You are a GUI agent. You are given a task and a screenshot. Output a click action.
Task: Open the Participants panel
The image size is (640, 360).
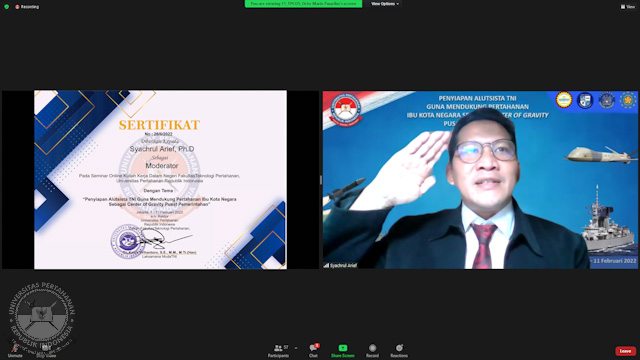pos(279,351)
